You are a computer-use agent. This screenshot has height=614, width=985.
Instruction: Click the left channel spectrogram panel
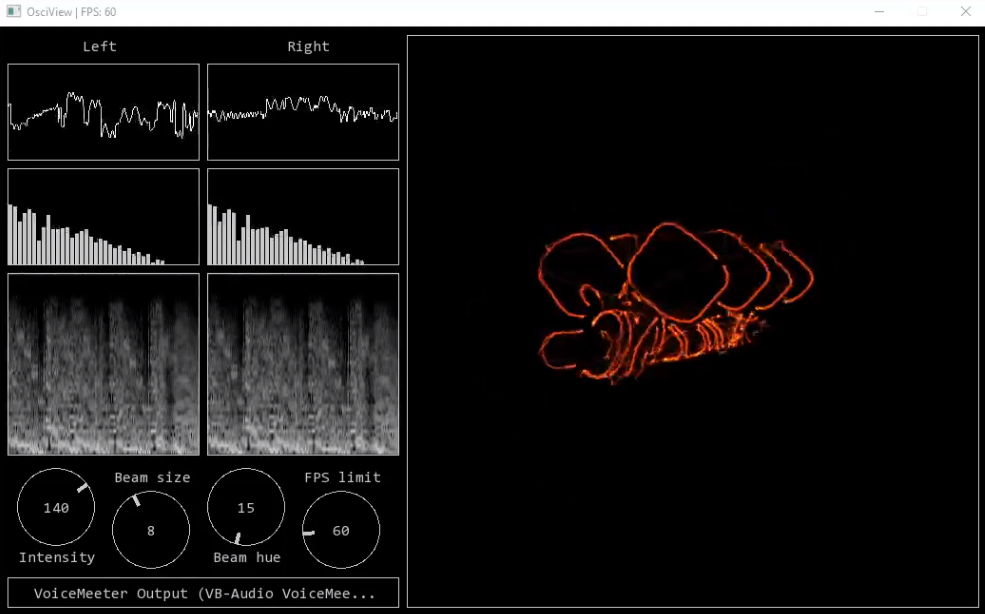(x=104, y=365)
